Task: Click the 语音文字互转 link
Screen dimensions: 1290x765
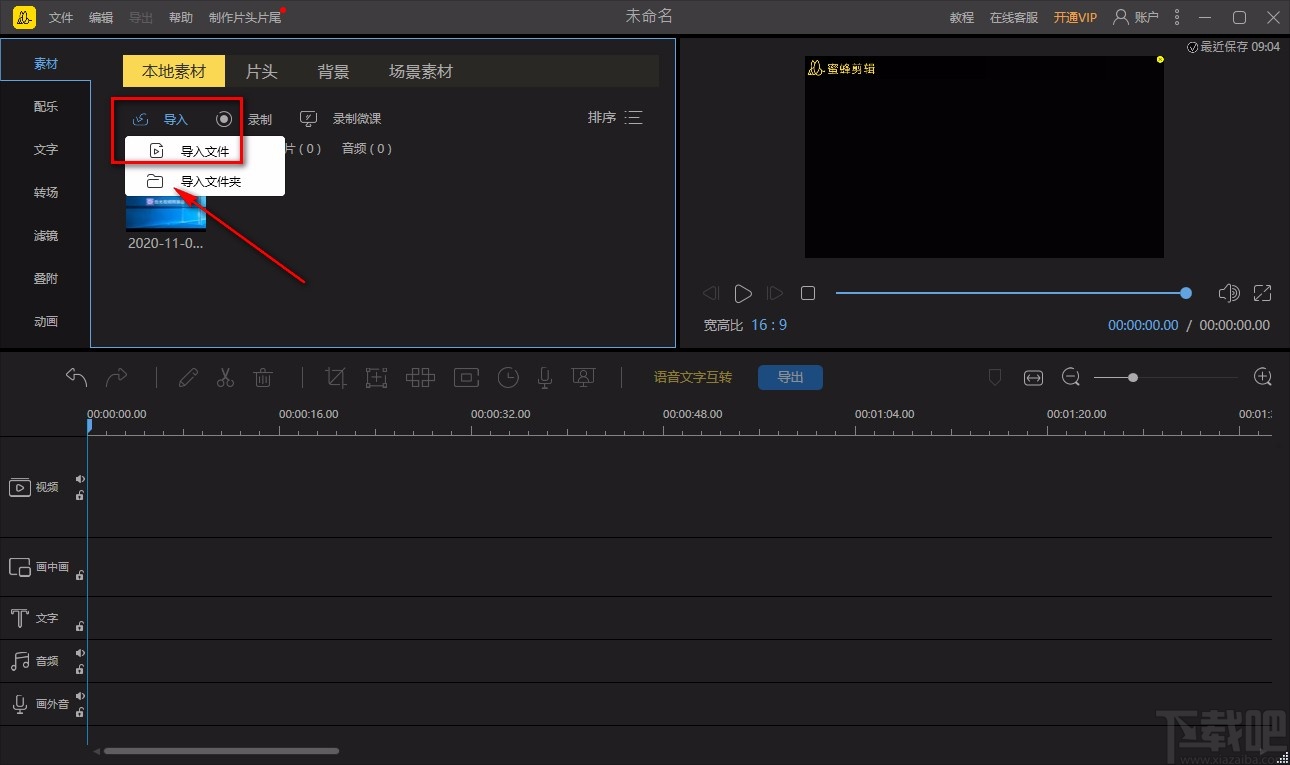Action: point(692,377)
